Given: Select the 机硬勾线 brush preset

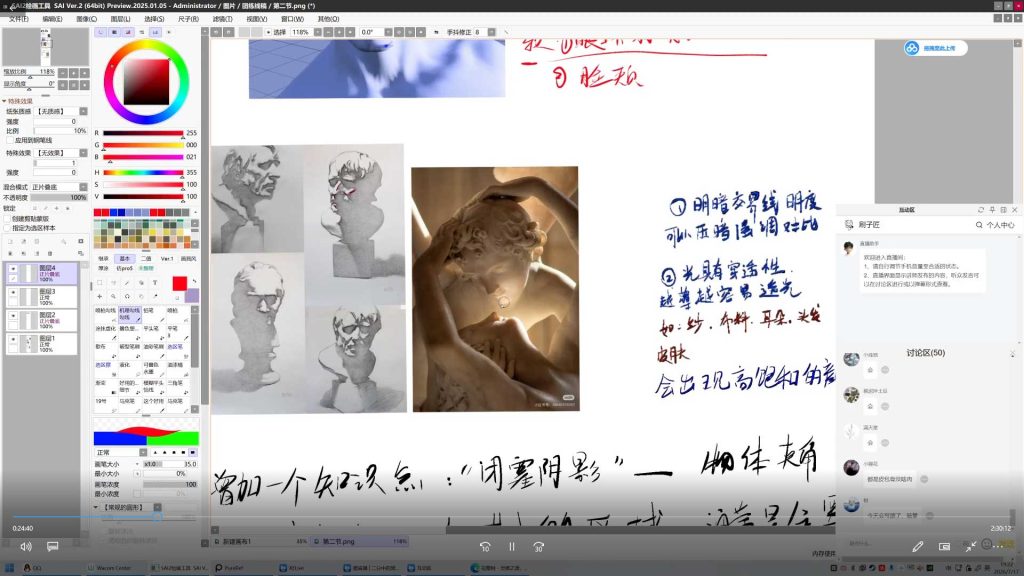Looking at the screenshot, I should tap(130, 315).
